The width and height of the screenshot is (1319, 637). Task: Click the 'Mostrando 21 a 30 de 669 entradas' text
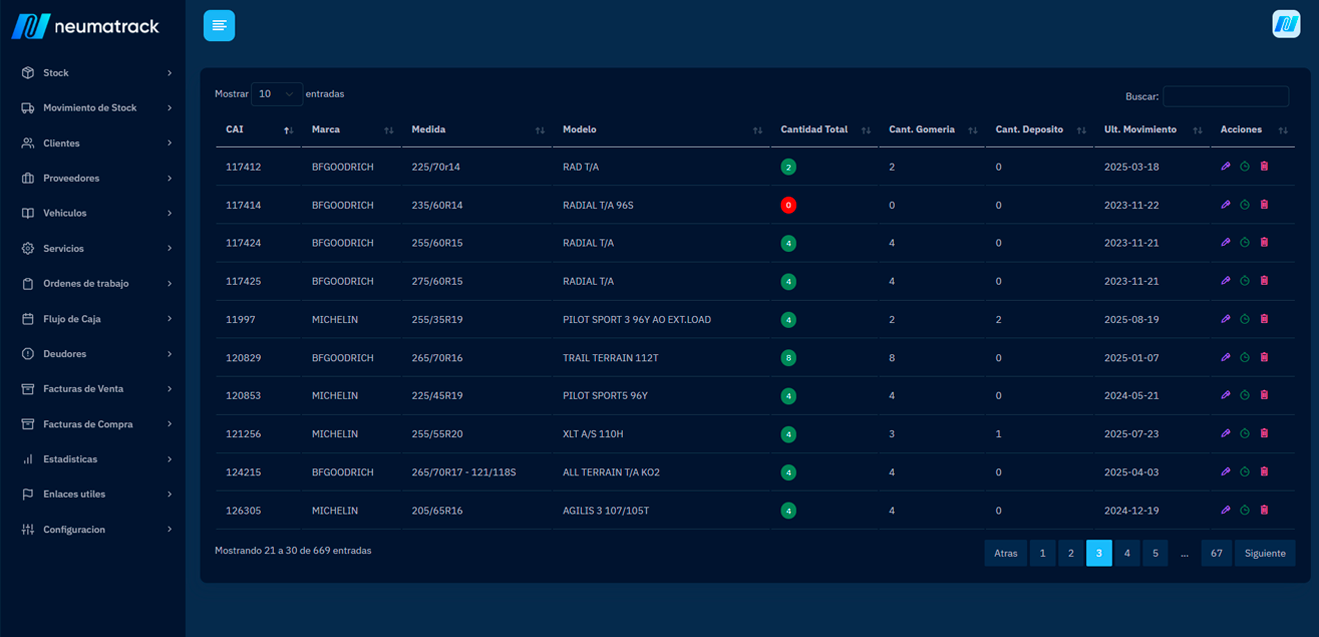click(293, 551)
